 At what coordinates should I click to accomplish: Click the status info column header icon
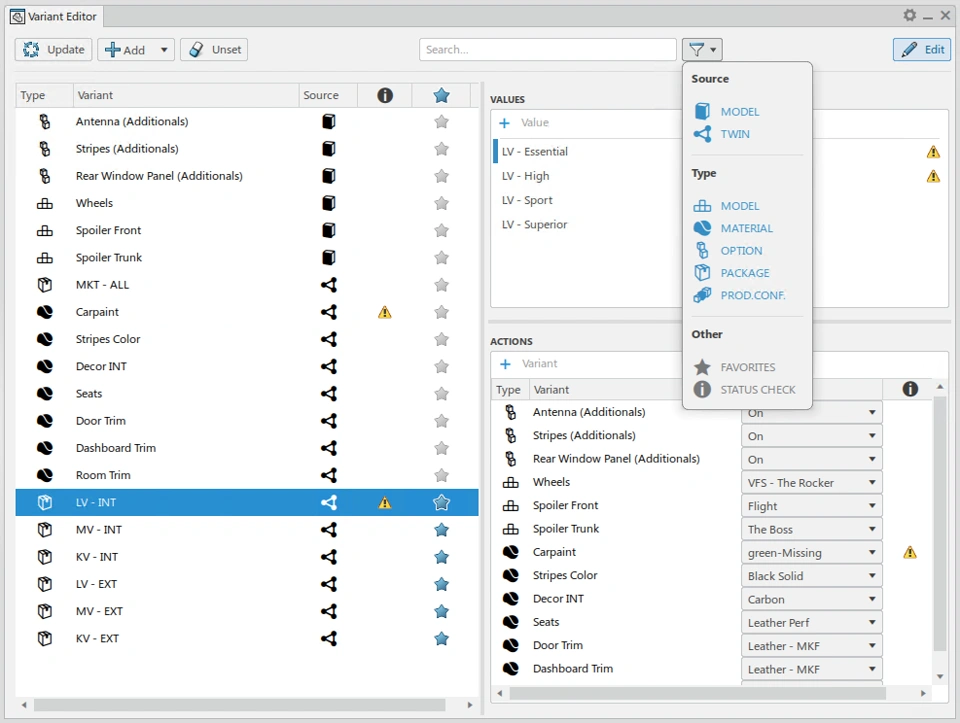pyautogui.click(x=385, y=96)
